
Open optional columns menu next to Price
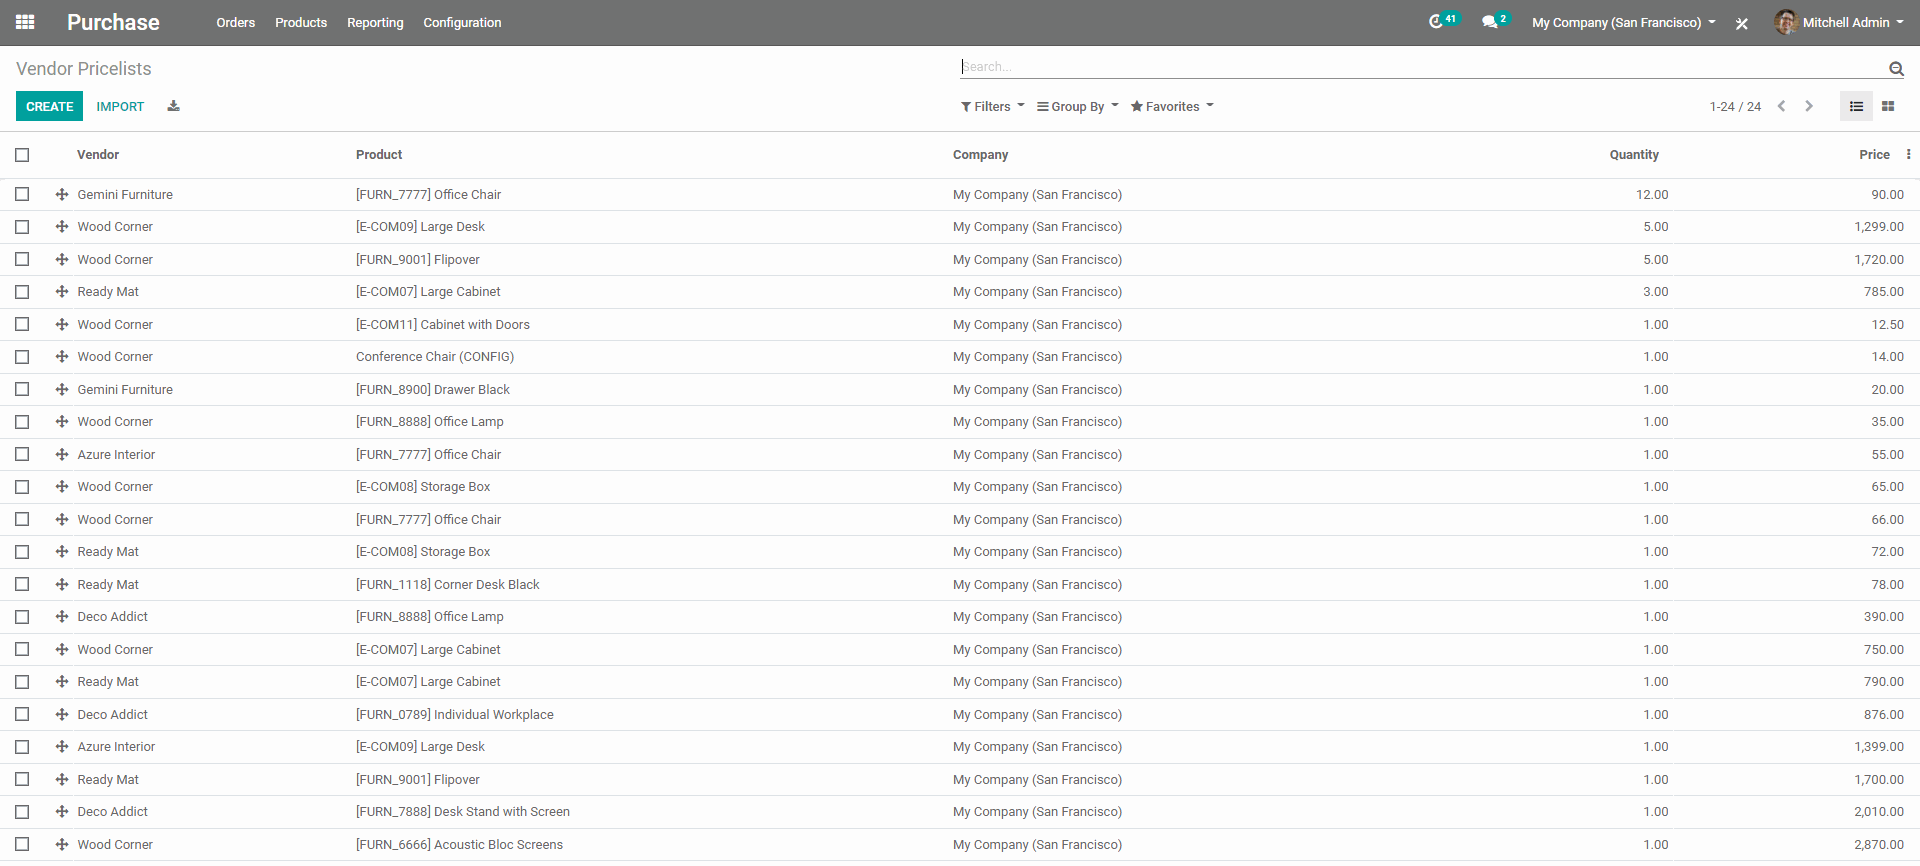1908,154
